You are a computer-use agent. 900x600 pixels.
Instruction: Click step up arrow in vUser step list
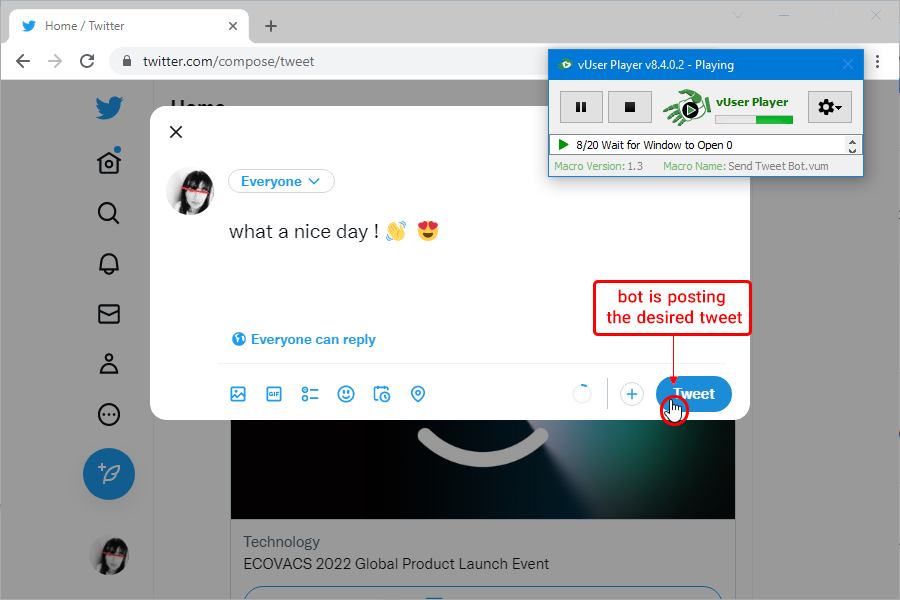pyautogui.click(x=852, y=141)
